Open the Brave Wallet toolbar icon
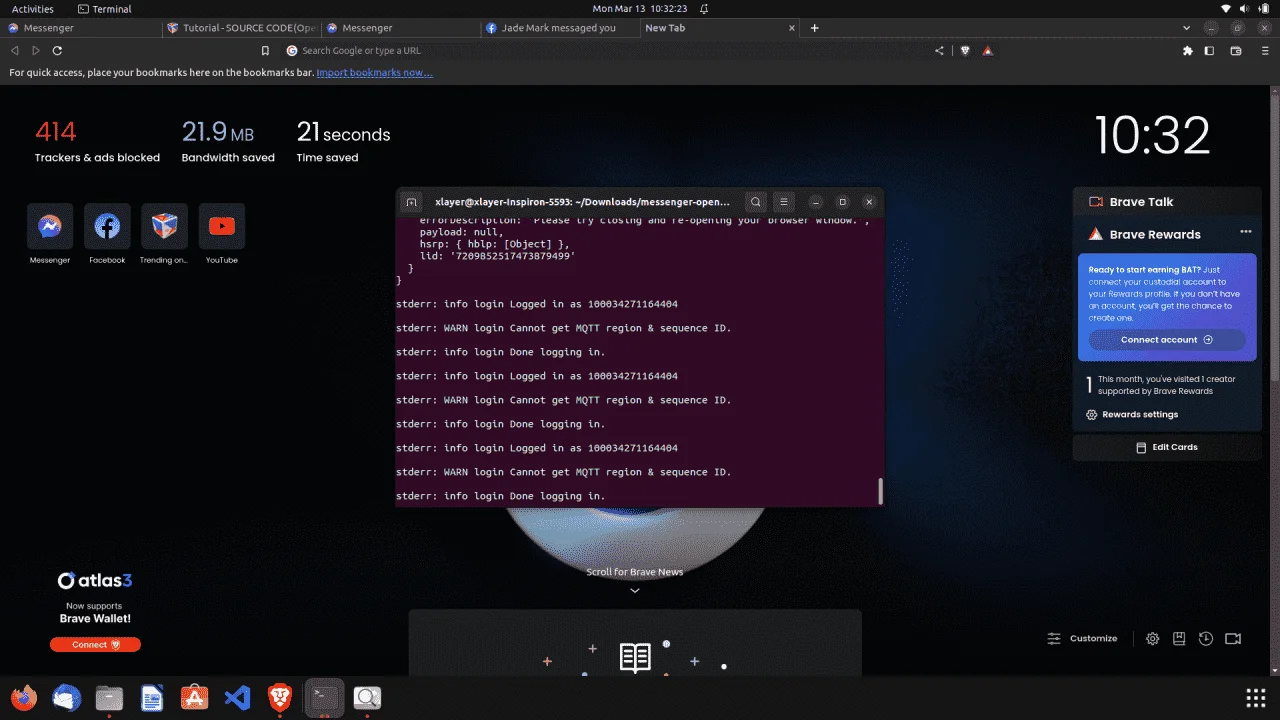This screenshot has height=720, width=1280. [x=1236, y=50]
